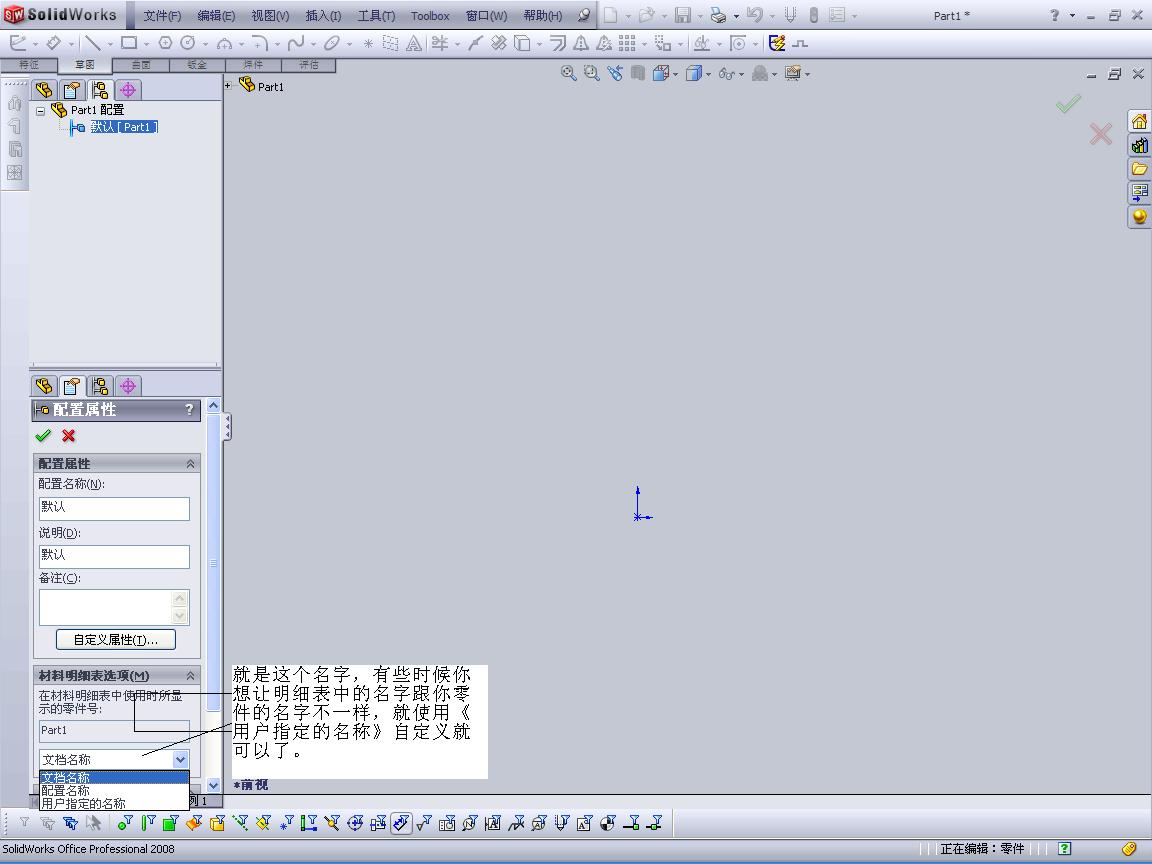The image size is (1152, 864).
Task: Click the Rapid Sketch icon
Action: (777, 43)
